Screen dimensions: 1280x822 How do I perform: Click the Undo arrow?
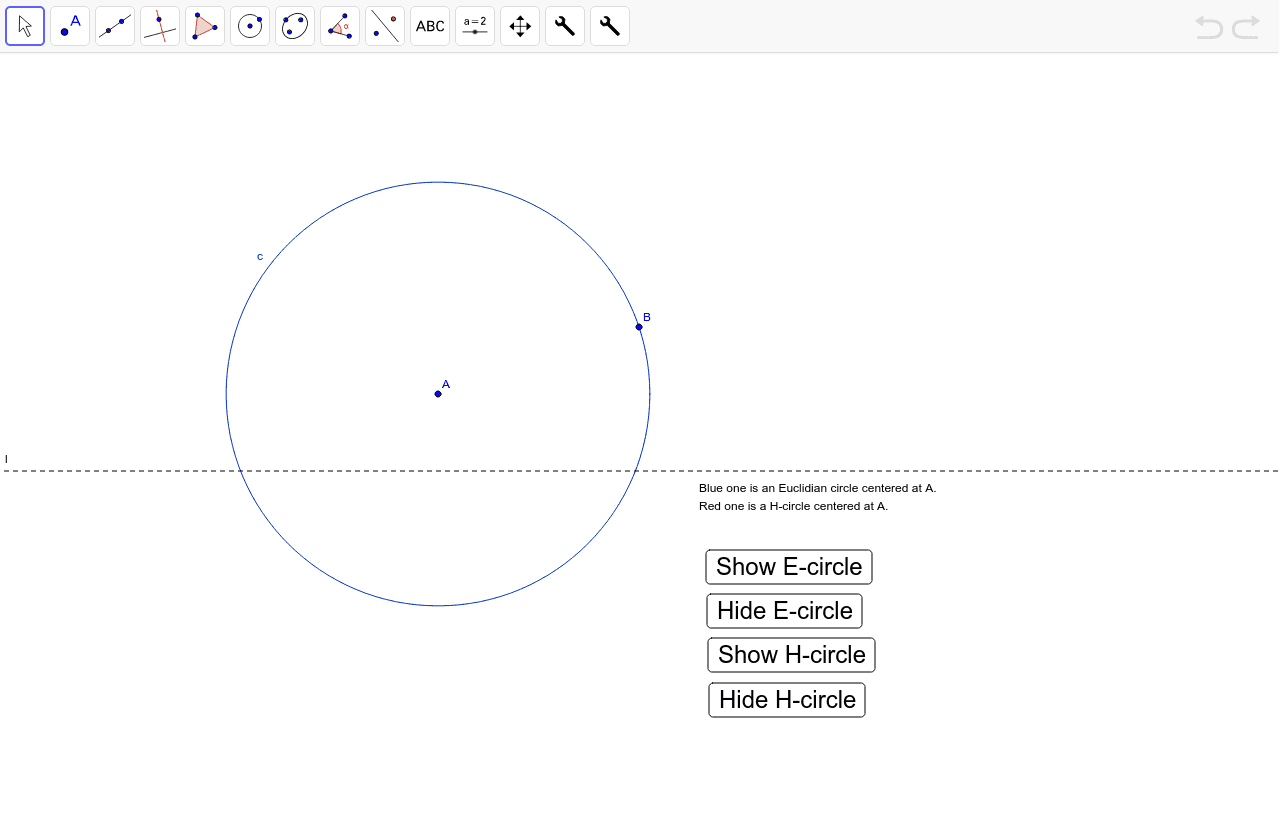1209,27
